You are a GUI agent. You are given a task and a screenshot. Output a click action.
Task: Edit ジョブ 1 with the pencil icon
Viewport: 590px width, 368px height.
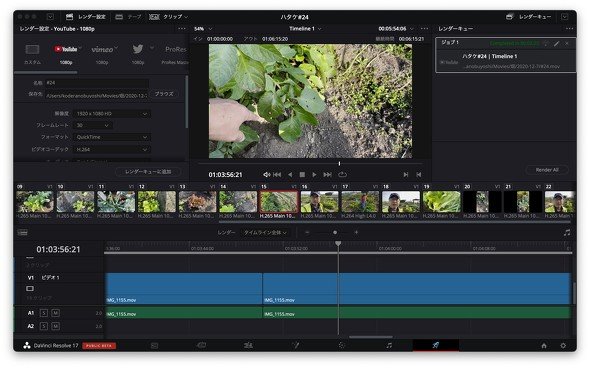tap(557, 44)
